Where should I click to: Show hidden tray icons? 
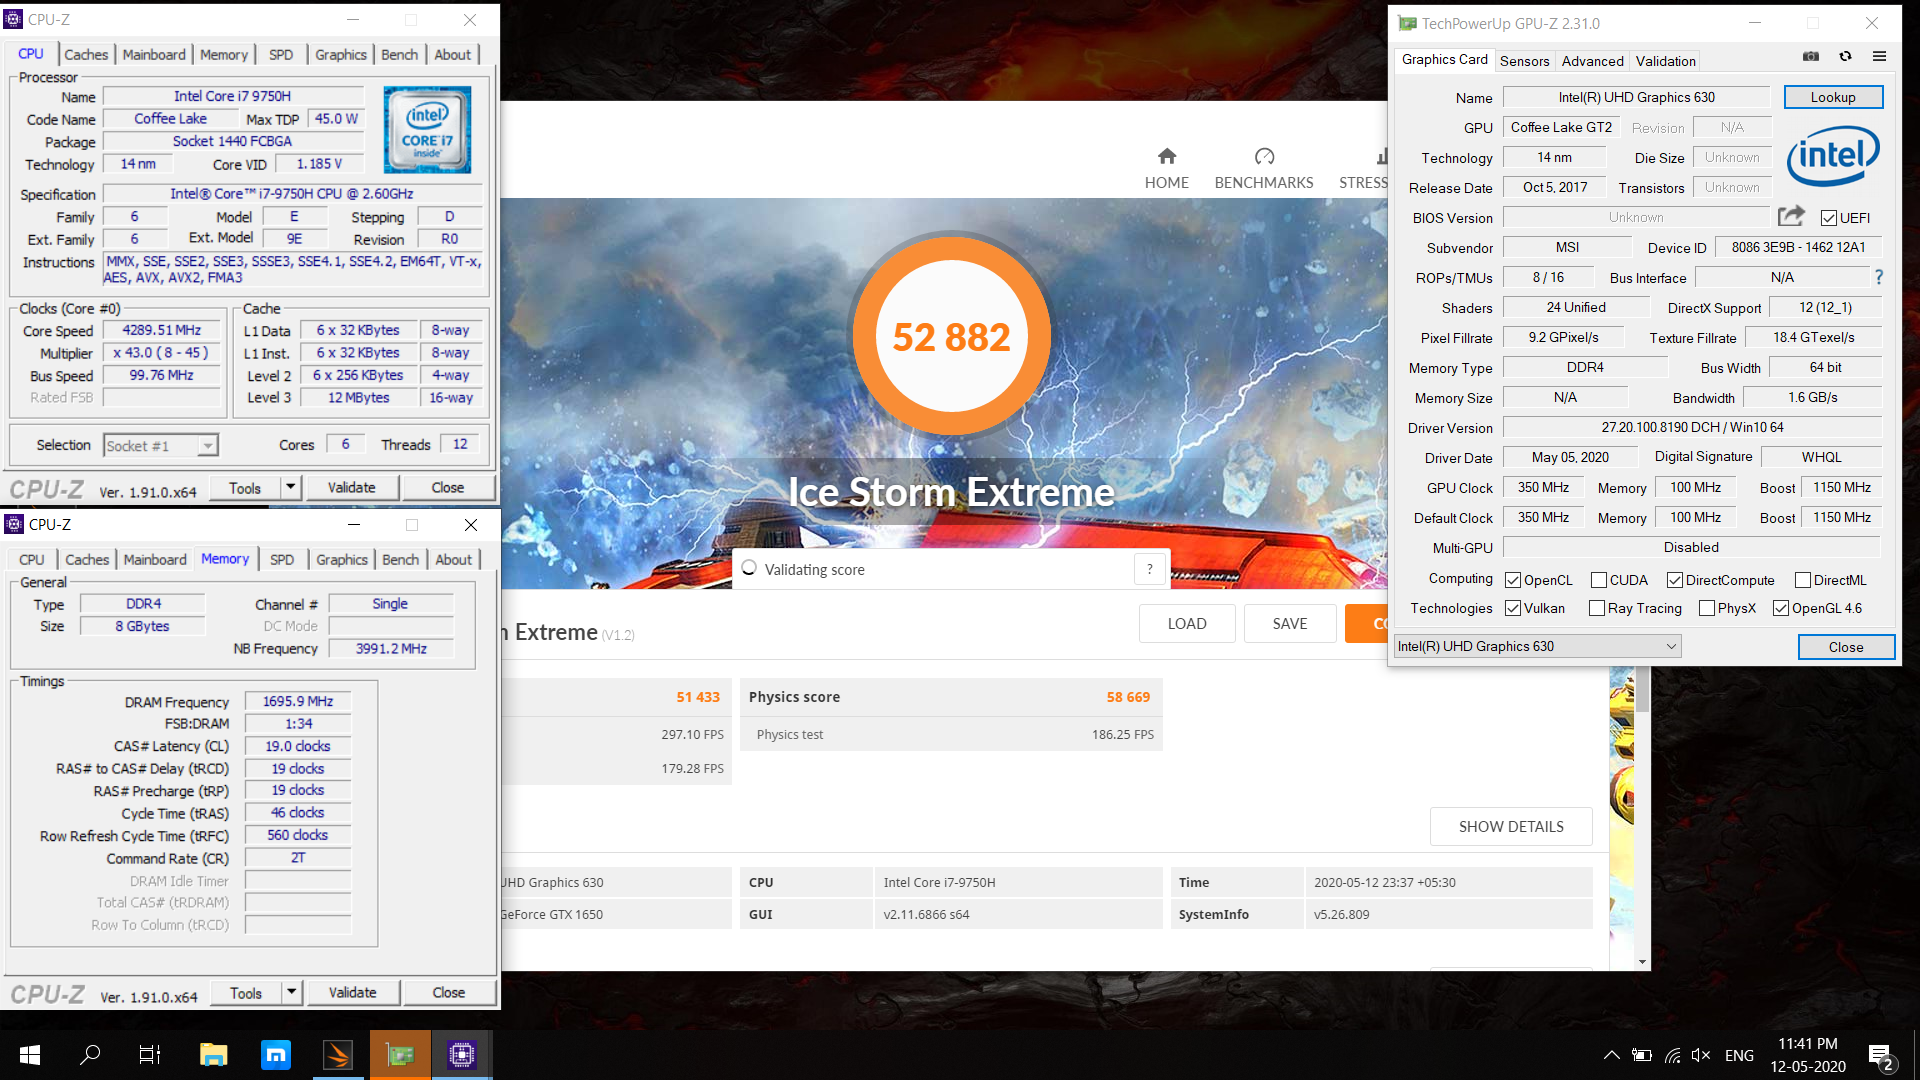click(1611, 1055)
